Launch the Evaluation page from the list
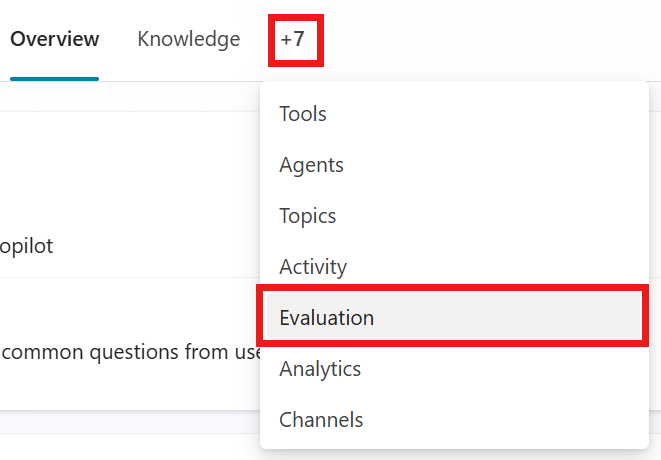 coord(327,318)
